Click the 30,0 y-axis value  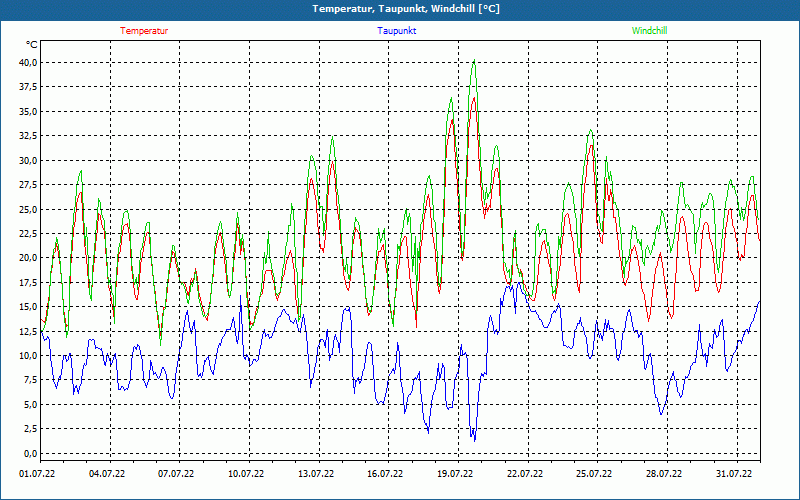tap(28, 161)
